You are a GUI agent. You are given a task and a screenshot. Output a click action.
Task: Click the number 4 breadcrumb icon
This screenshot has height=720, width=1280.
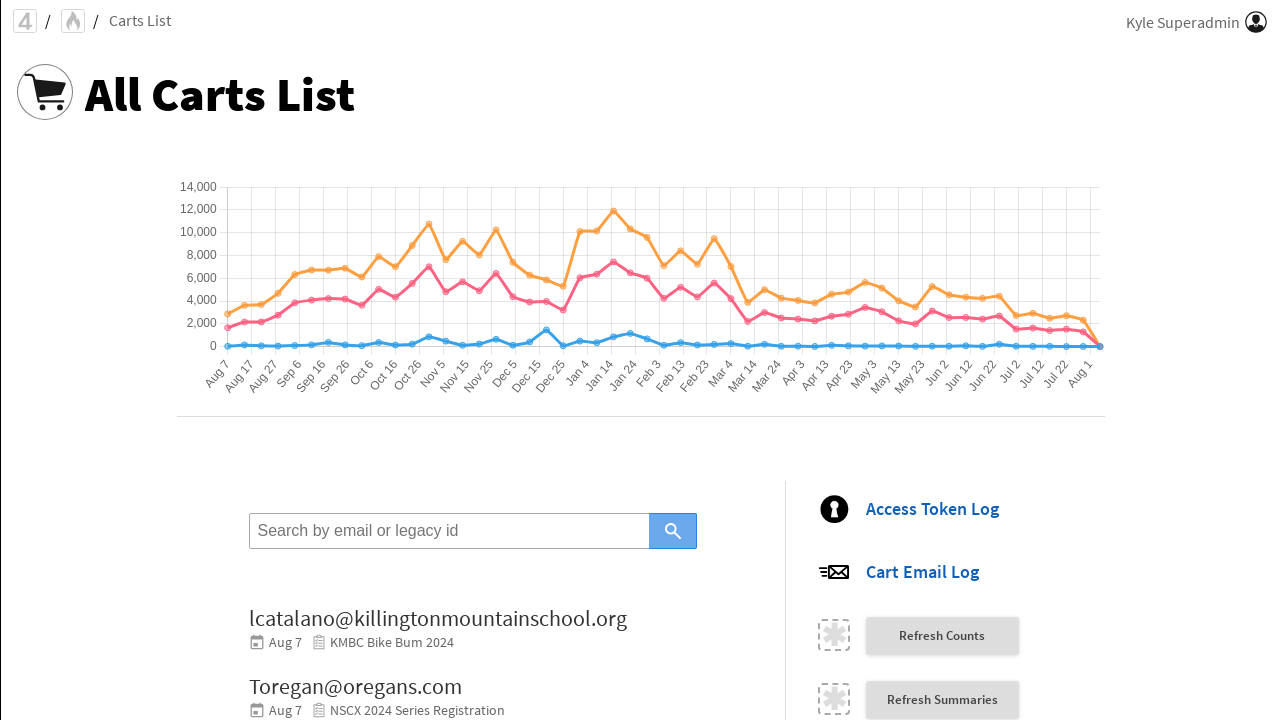coord(25,21)
